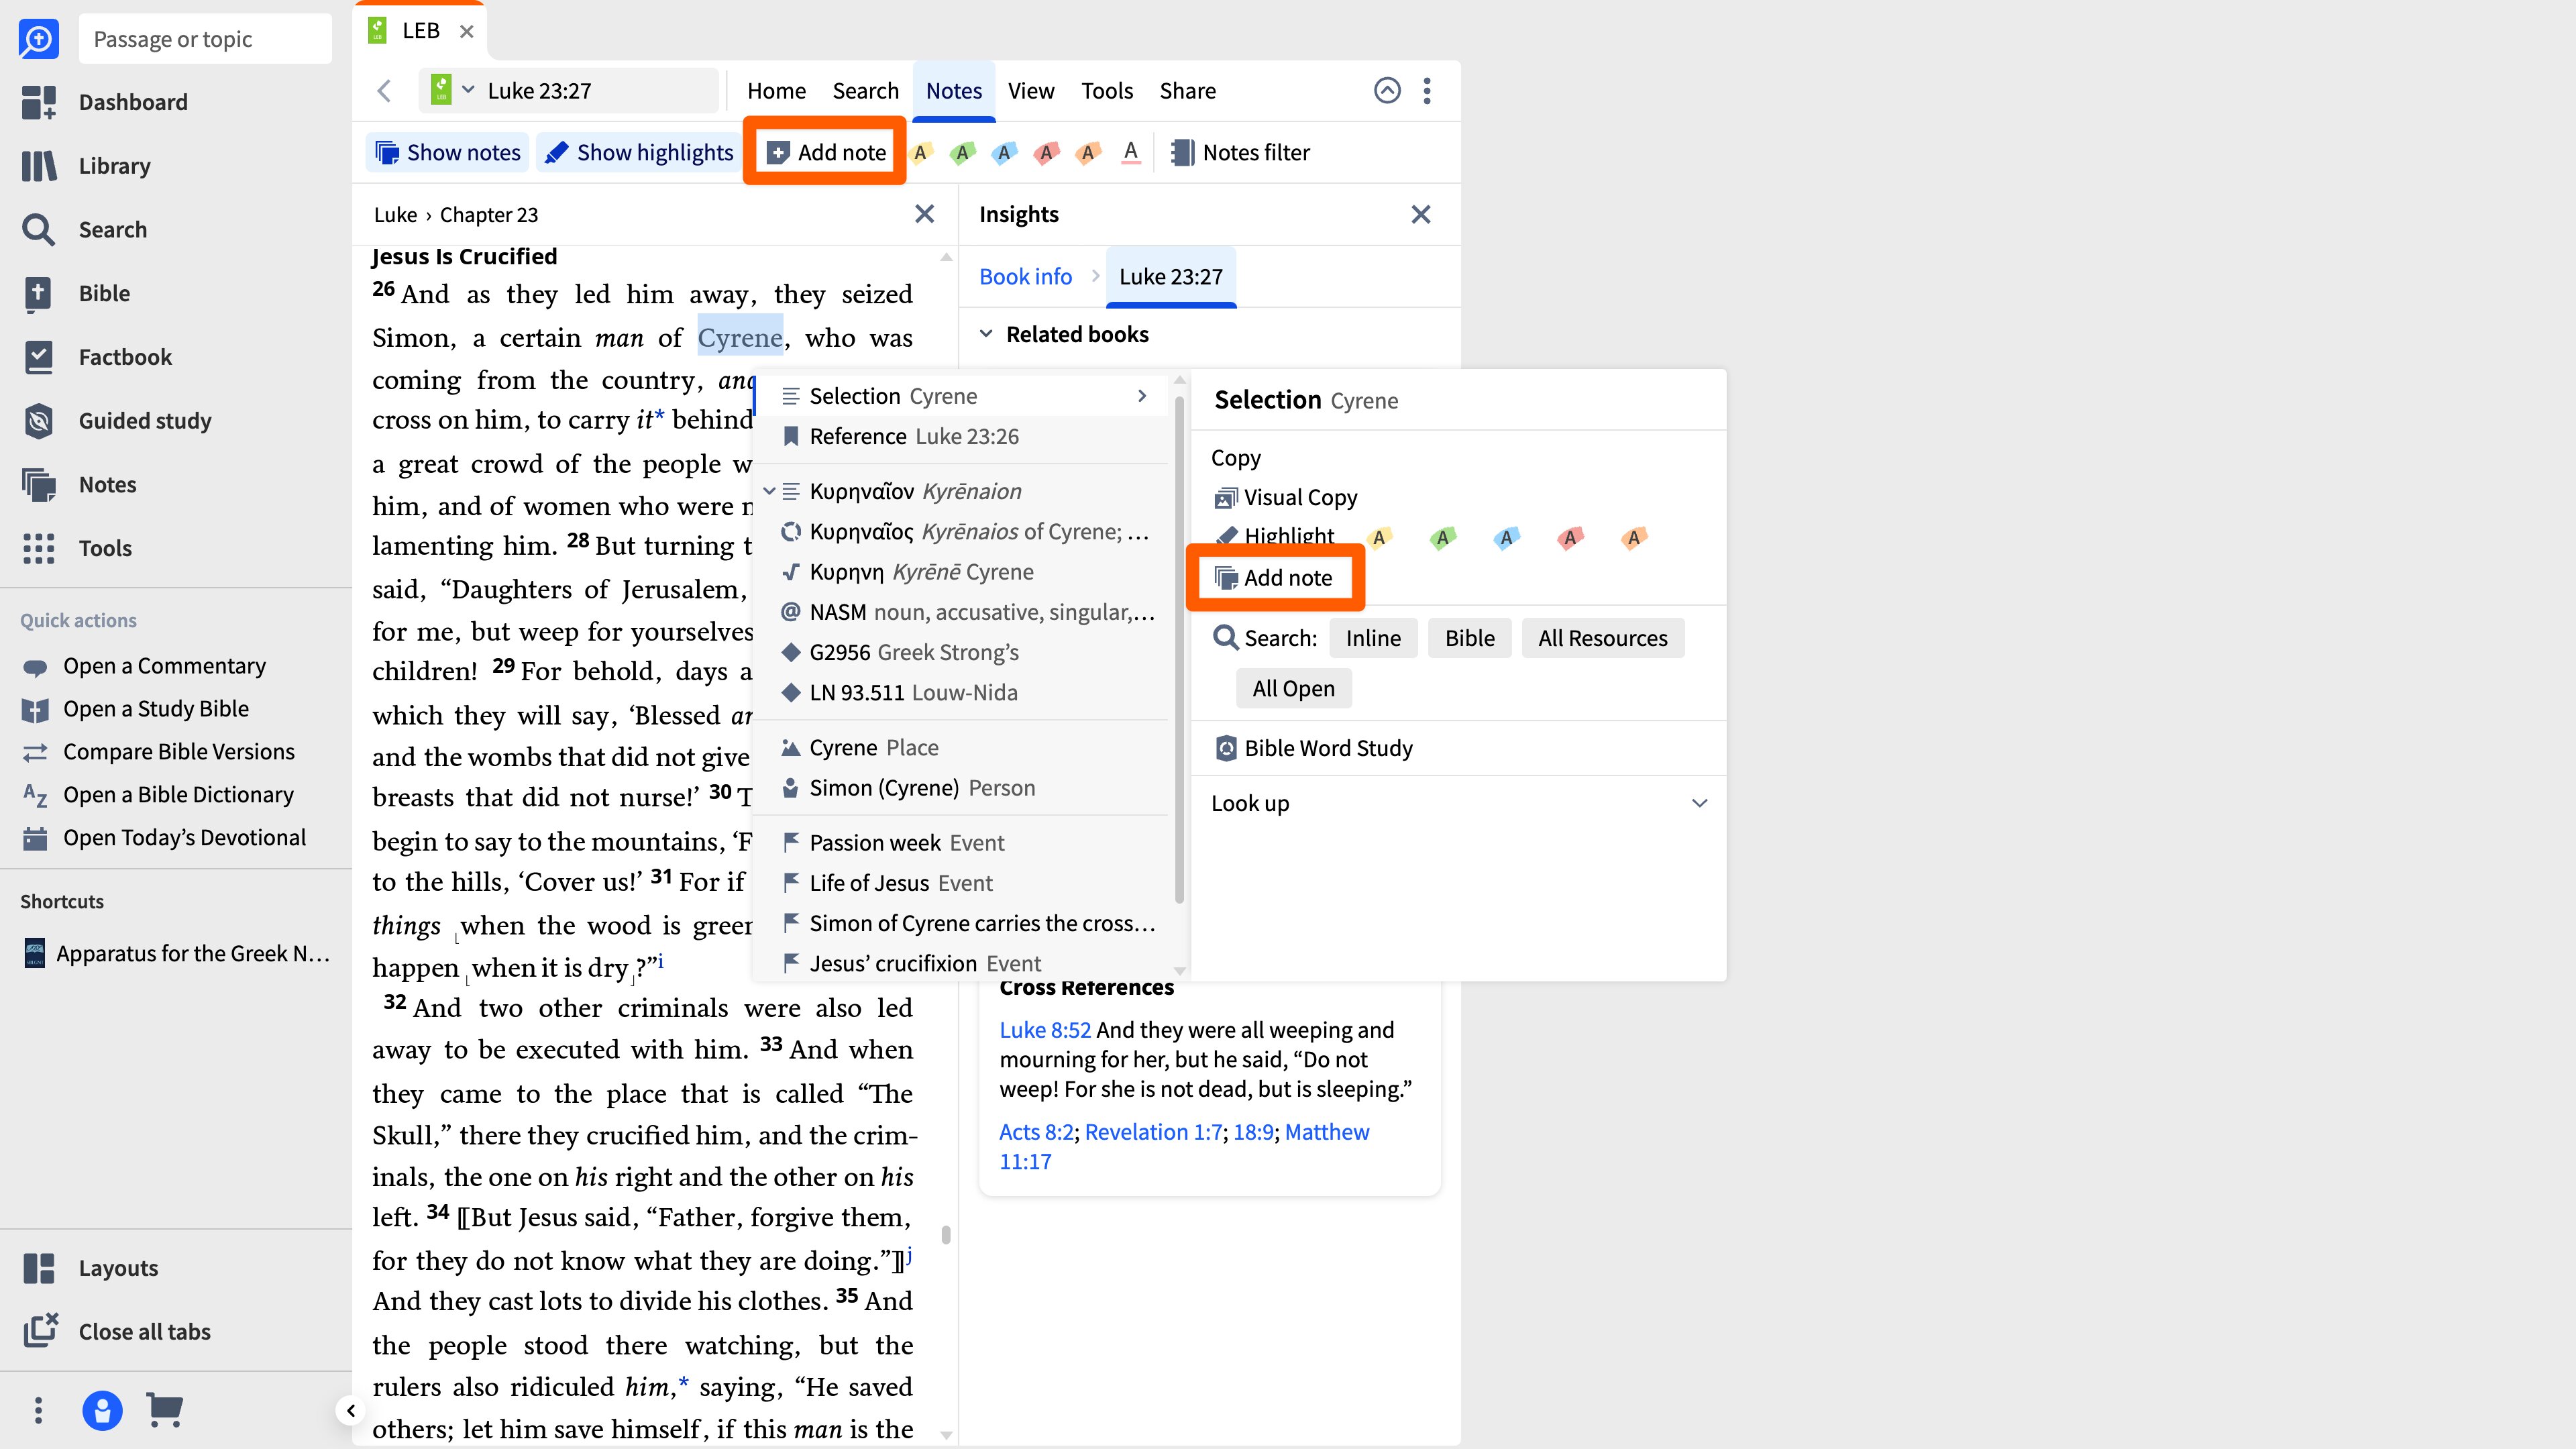This screenshot has width=2576, height=1449.
Task: Search the selection in All Resources
Action: pyautogui.click(x=1602, y=638)
